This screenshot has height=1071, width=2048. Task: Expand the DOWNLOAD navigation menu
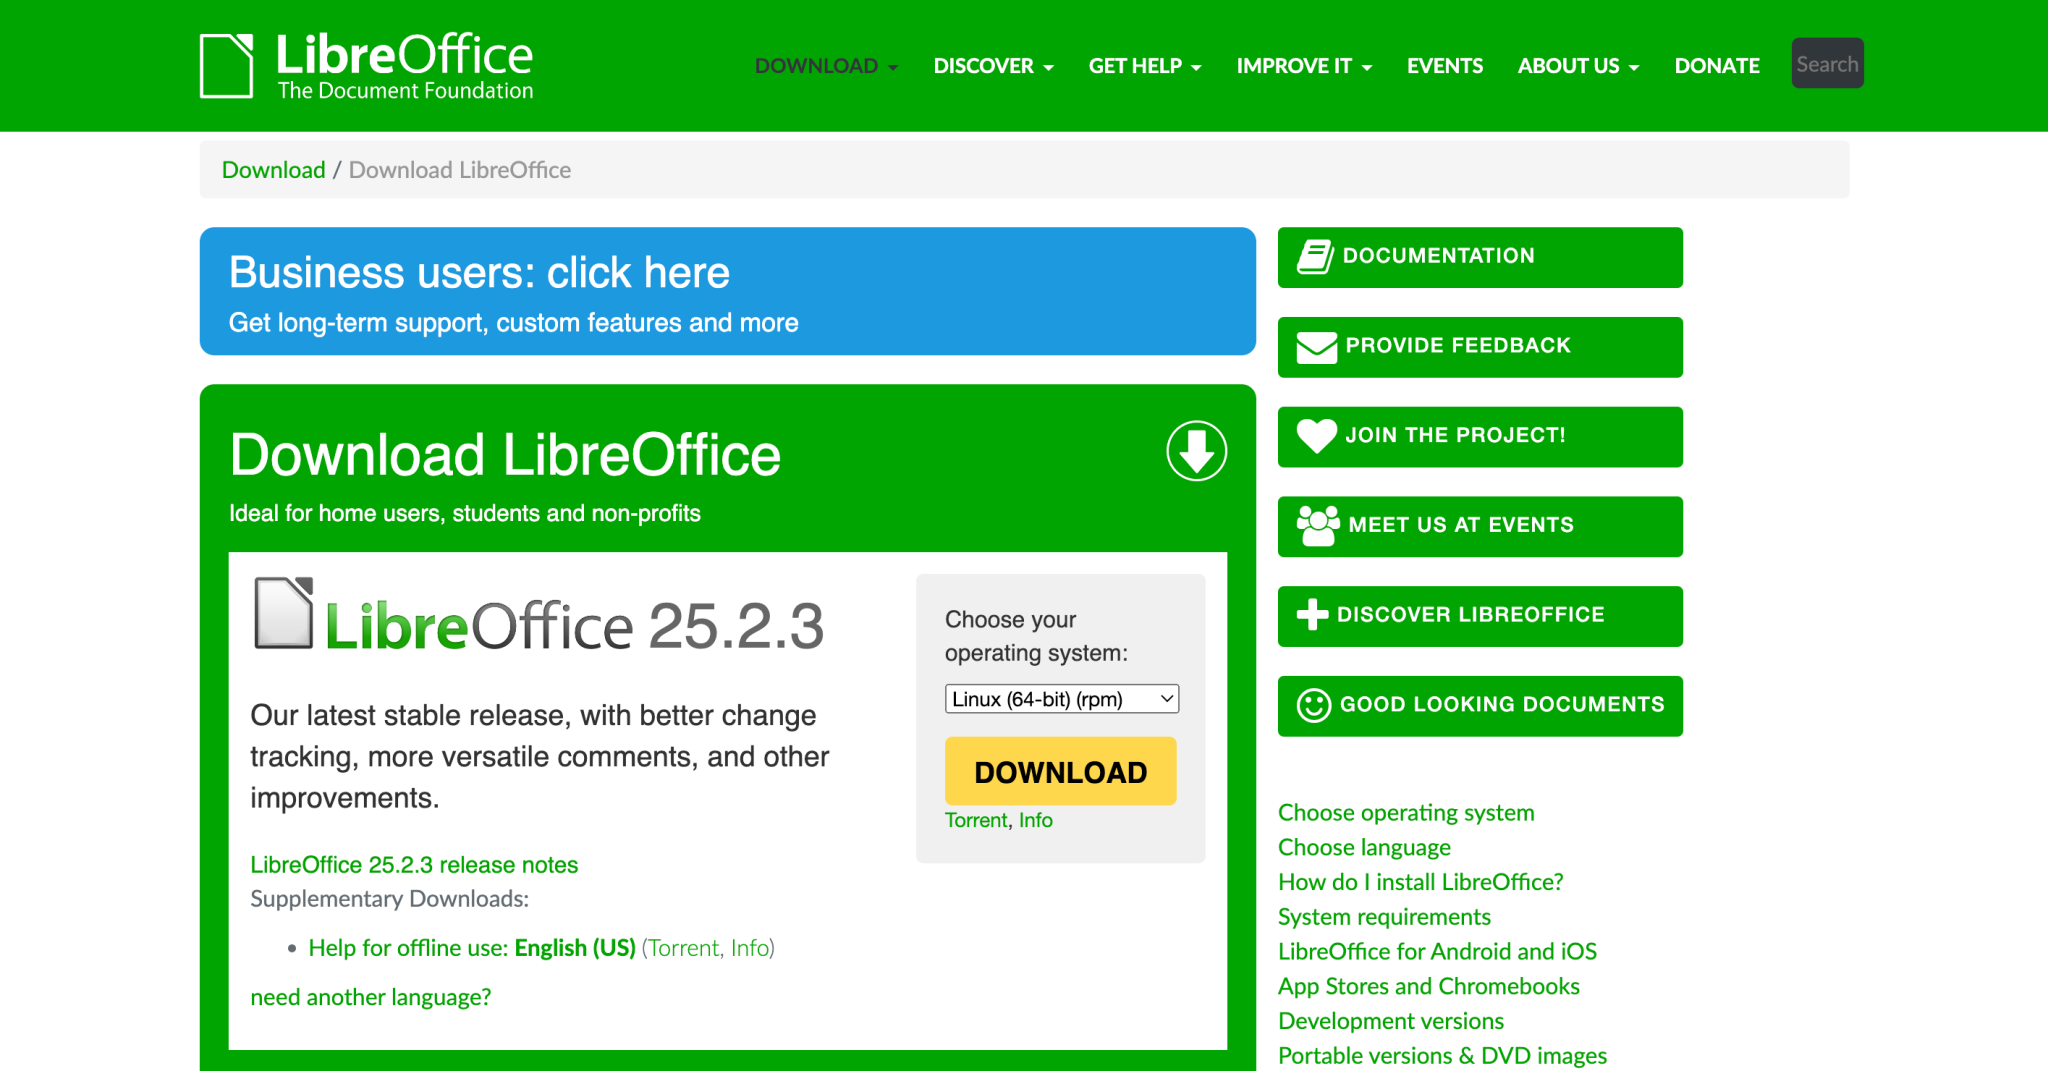coord(825,65)
